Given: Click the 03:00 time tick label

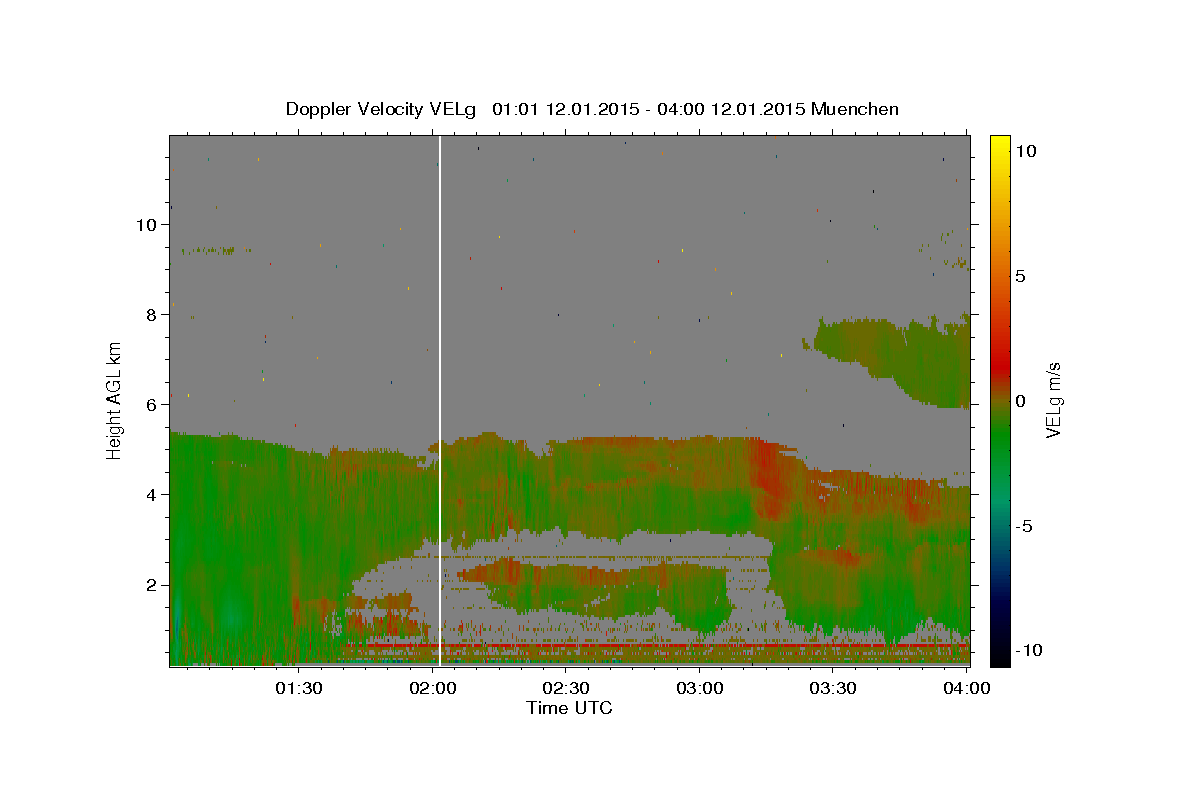Looking at the screenshot, I should click(x=699, y=688).
